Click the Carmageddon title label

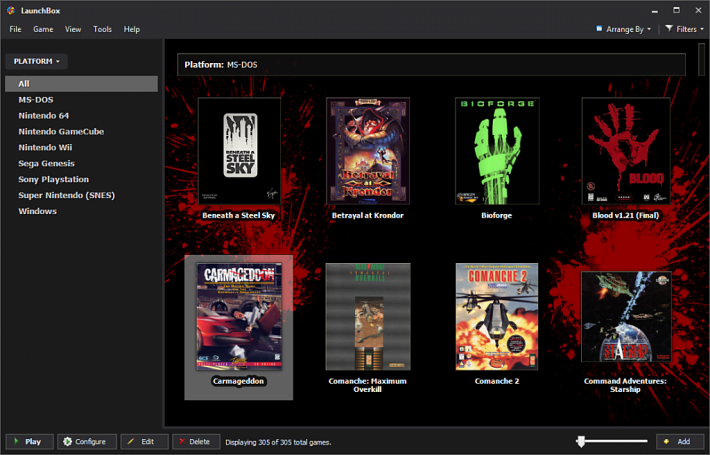click(x=239, y=381)
